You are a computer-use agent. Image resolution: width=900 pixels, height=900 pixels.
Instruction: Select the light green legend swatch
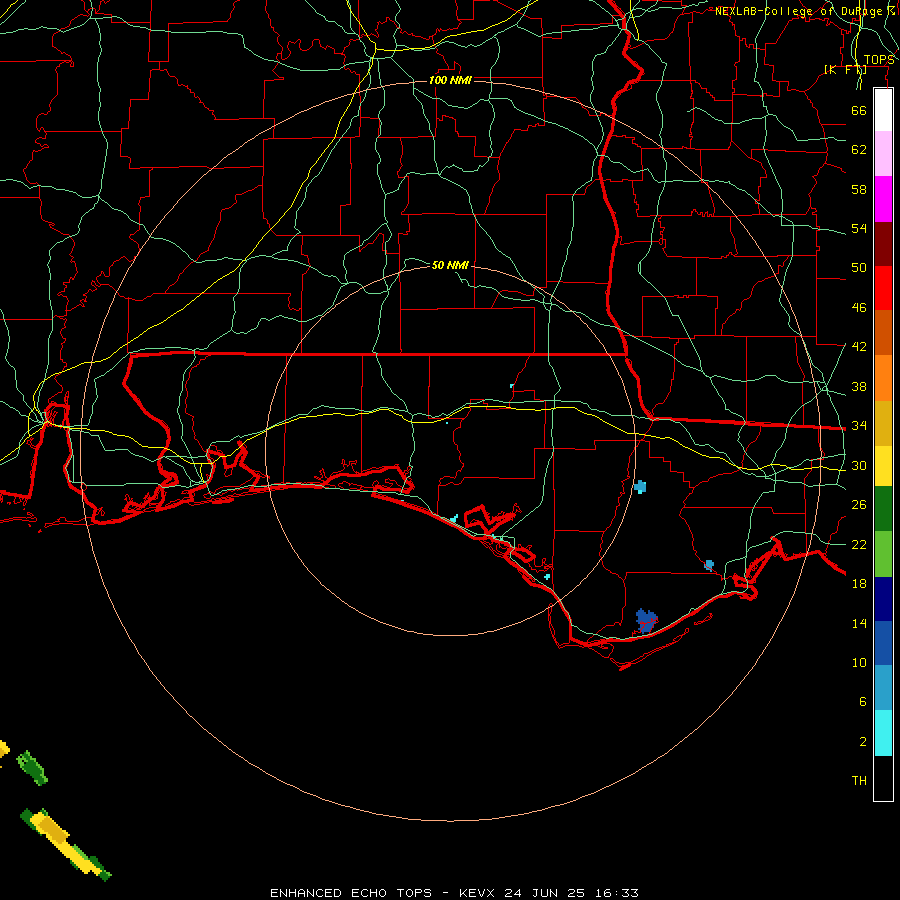coord(883,553)
